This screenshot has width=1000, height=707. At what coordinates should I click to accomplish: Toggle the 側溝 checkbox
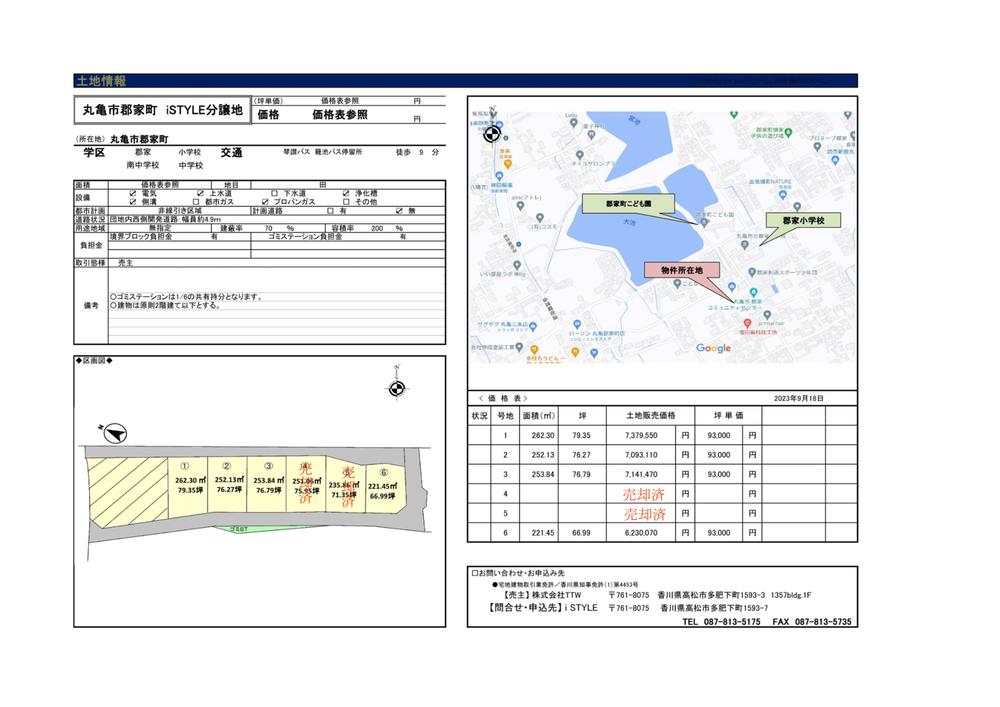pos(133,201)
